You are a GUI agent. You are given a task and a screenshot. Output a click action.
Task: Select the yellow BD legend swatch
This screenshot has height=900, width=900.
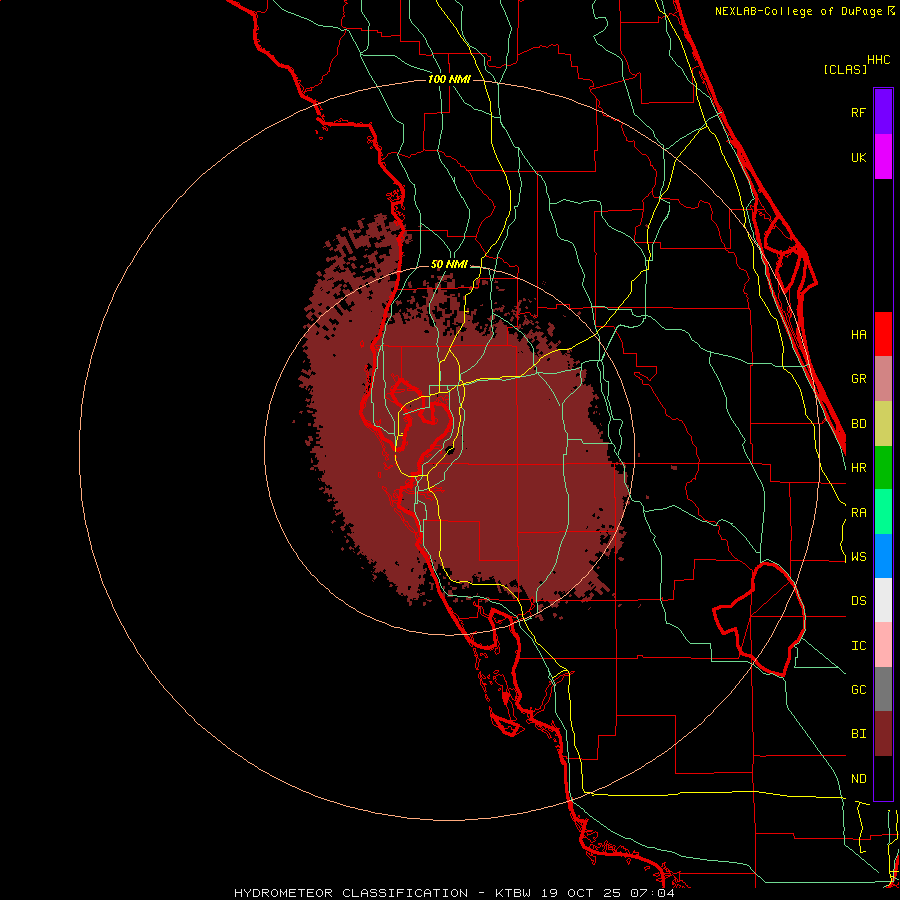[x=883, y=424]
